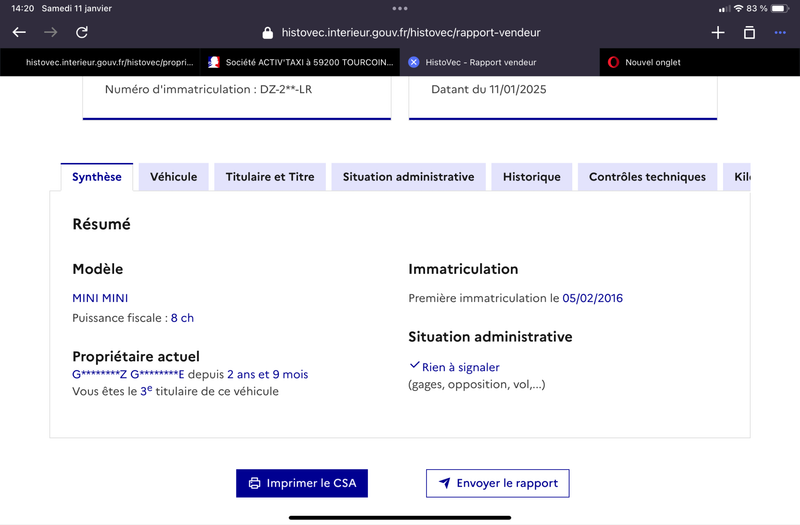Open the Situation administrative tab
The image size is (800, 525).
408,177
